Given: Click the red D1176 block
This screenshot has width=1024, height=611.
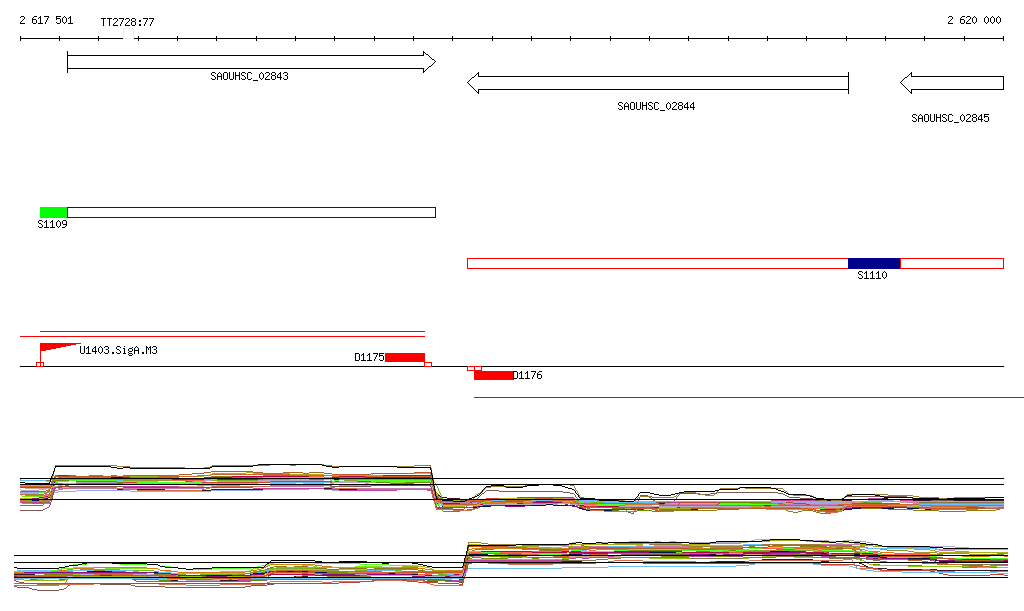Looking at the screenshot, I should coord(493,375).
